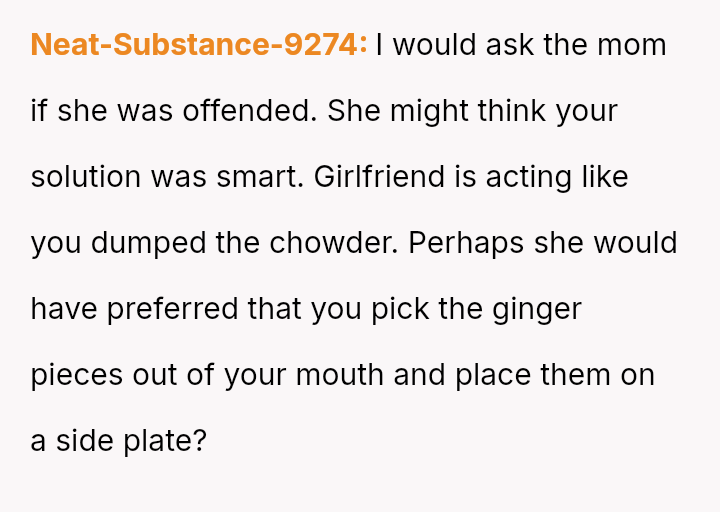720x512 pixels.
Task: Click the word "place" in the comment
Action: coord(493,375)
